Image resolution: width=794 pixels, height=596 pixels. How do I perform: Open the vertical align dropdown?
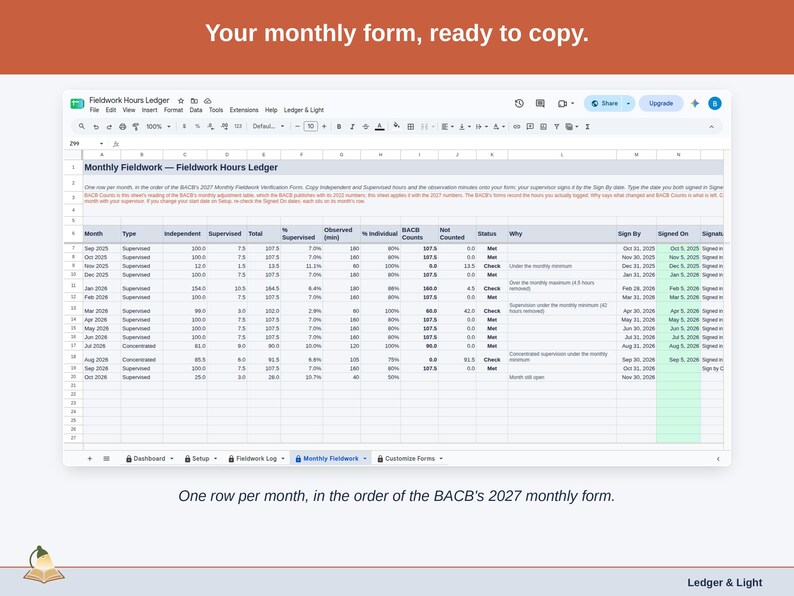click(464, 127)
